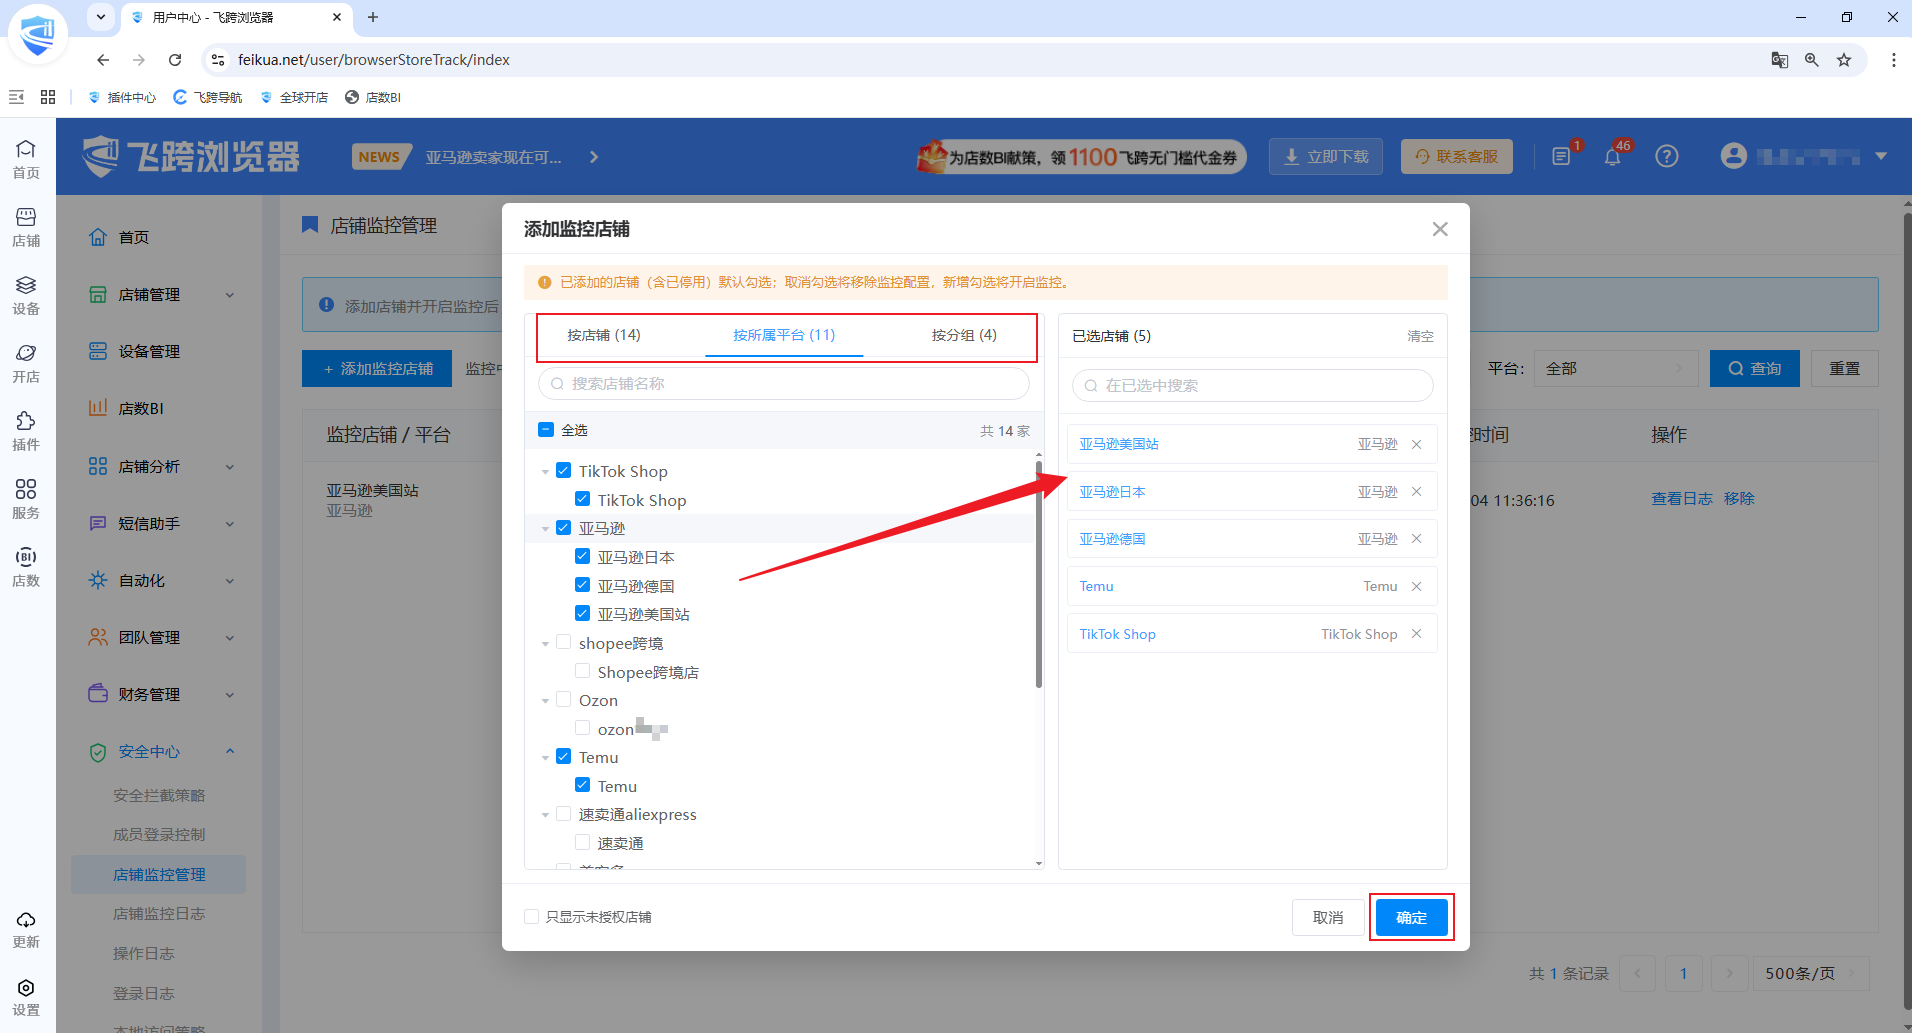Image resolution: width=1912 pixels, height=1033 pixels.
Task: Open the help question mark icon
Action: tap(1667, 156)
